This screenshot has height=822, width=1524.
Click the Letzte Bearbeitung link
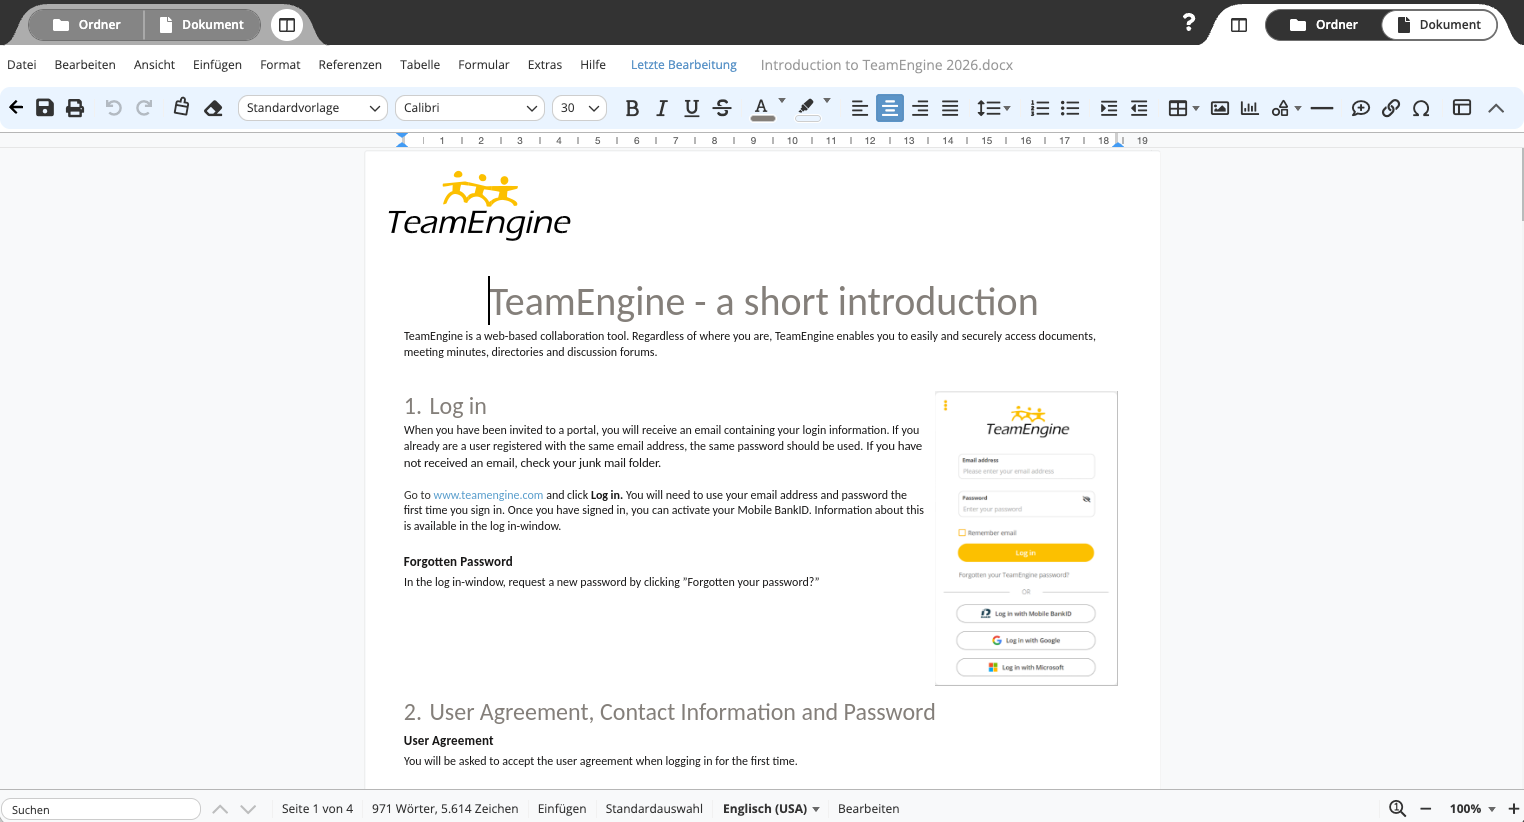point(684,65)
